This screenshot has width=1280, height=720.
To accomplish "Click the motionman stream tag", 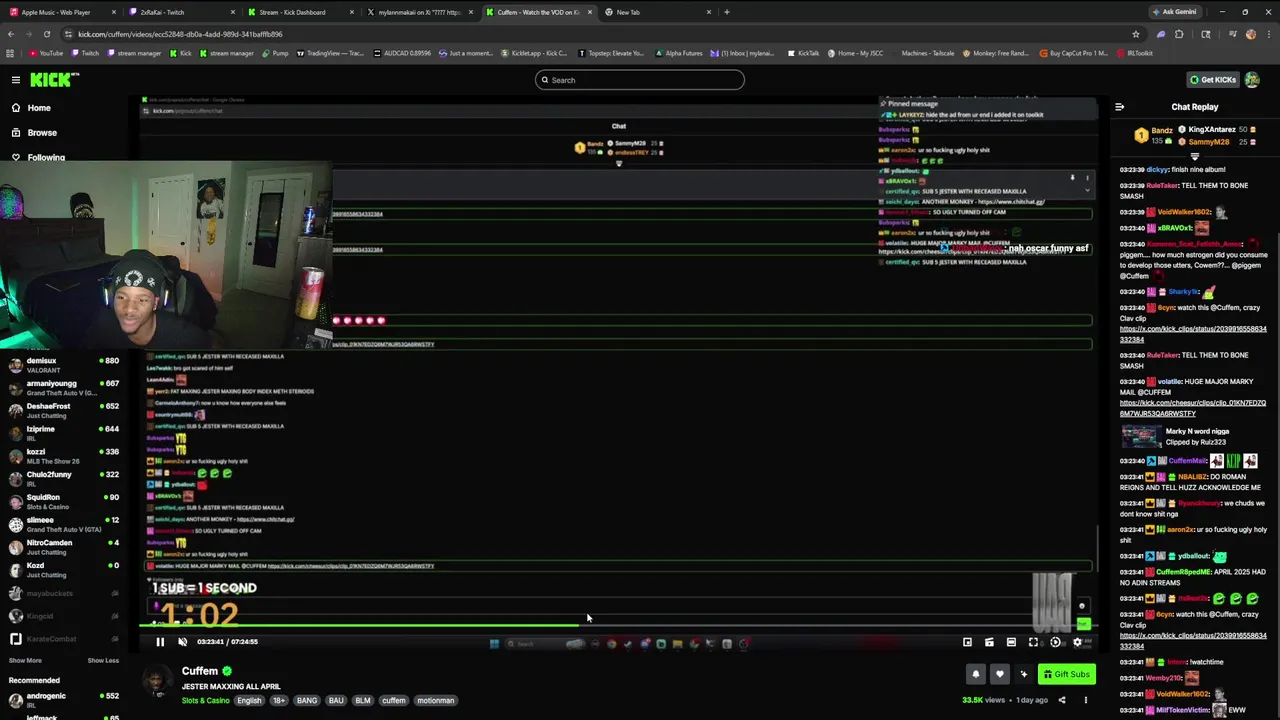I will tap(435, 701).
